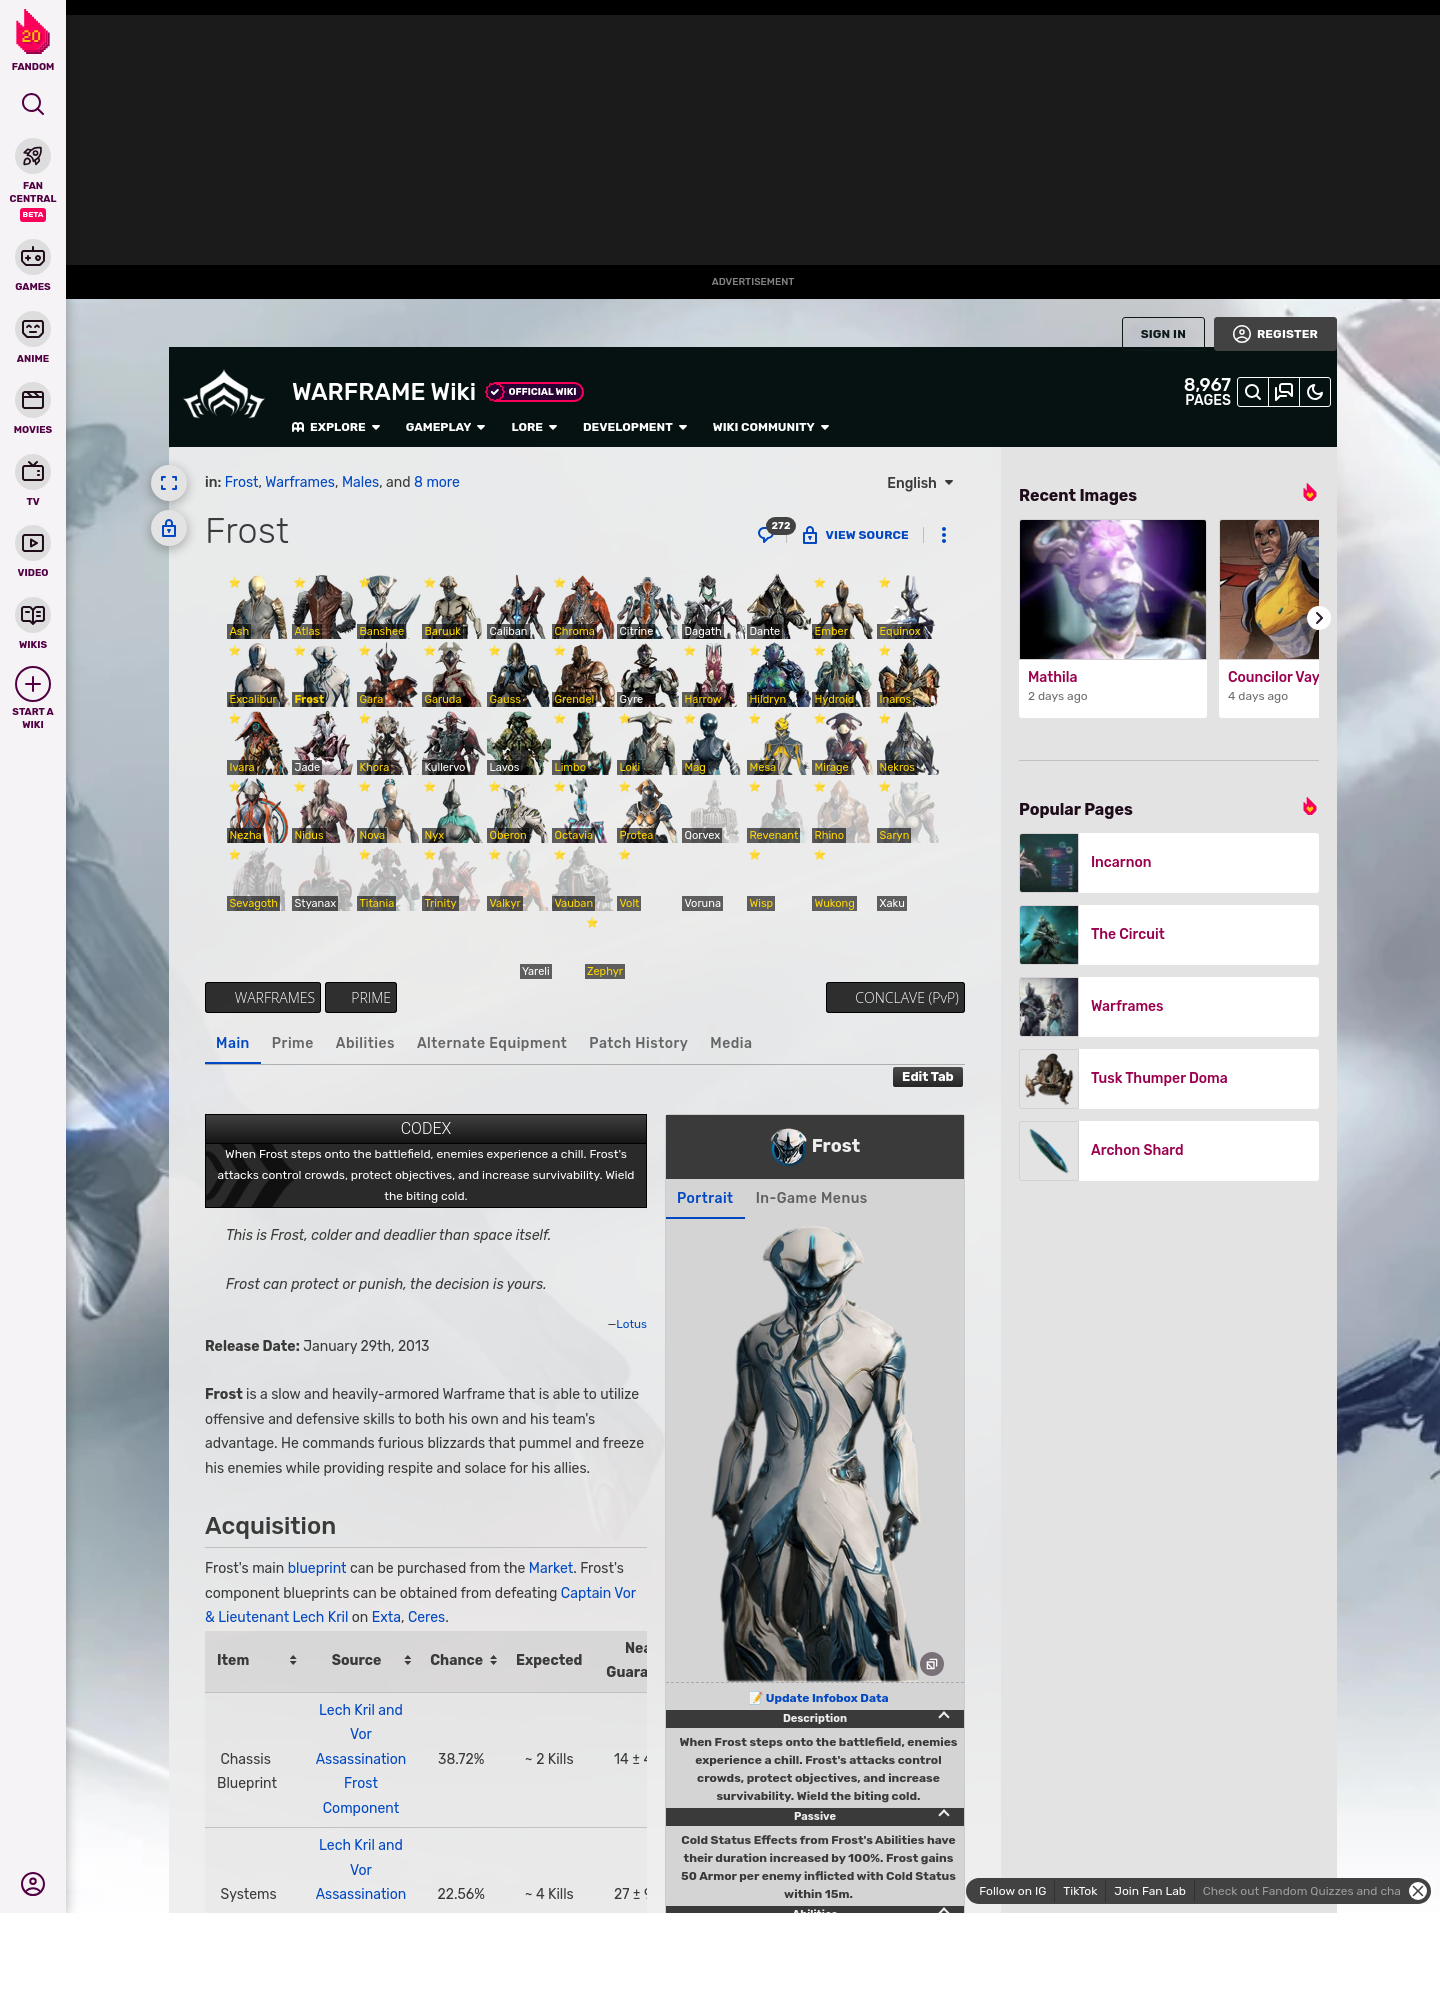The width and height of the screenshot is (1440, 2000).
Task: Open the TV sidebar icon
Action: tap(33, 471)
